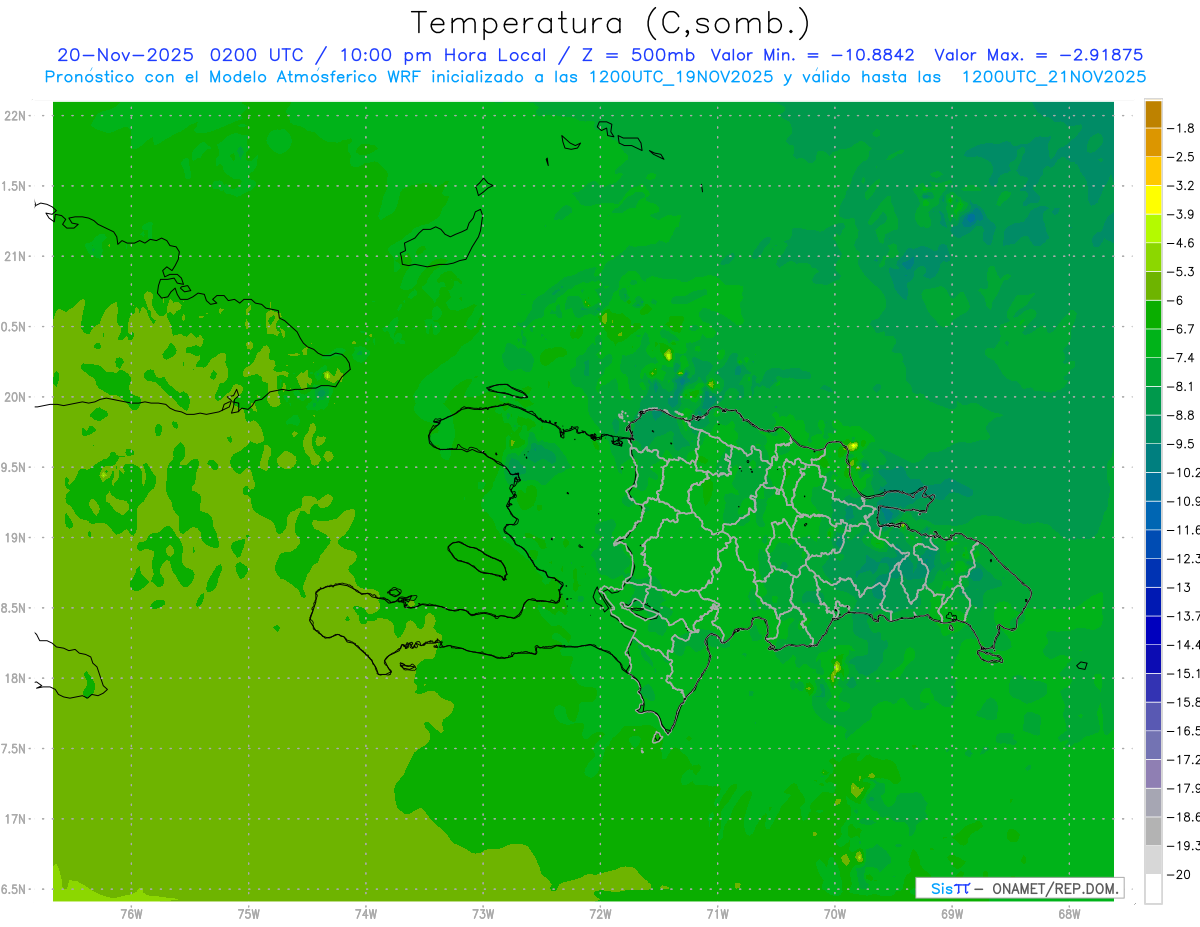Image resolution: width=1200 pixels, height=927 pixels.
Task: Click the '75W' longitude label
Action: [248, 913]
